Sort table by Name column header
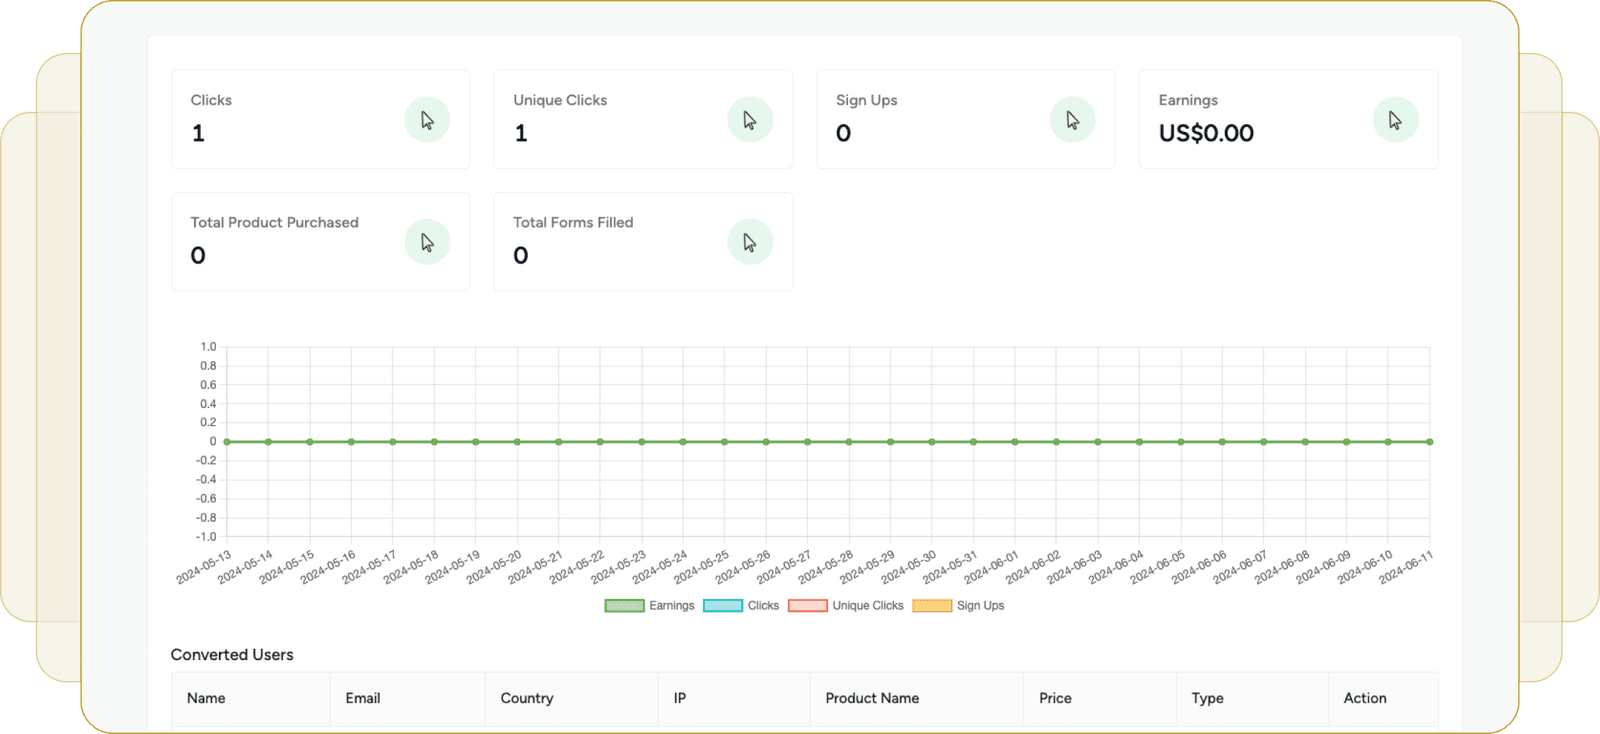This screenshot has height=734, width=1600. pos(206,698)
